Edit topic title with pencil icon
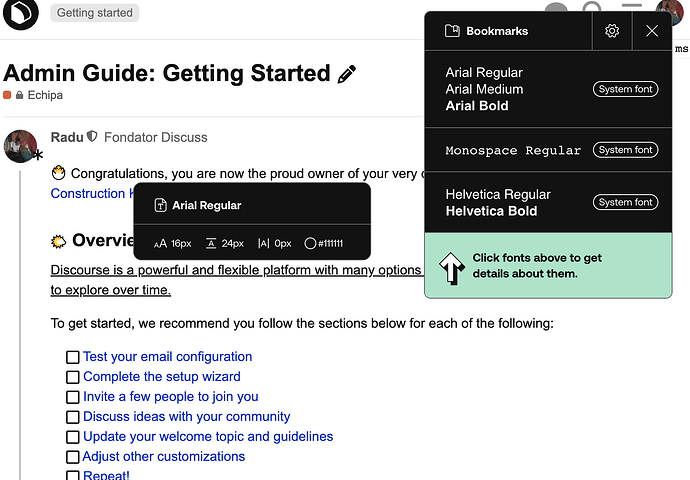The height and width of the screenshot is (480, 690). pyautogui.click(x=347, y=74)
